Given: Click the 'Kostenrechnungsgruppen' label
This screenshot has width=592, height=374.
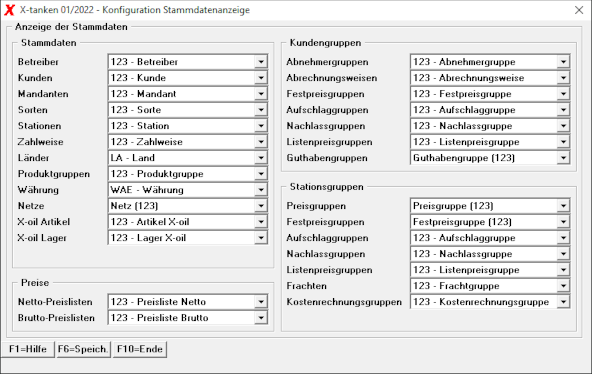Looking at the screenshot, I should (344, 302).
